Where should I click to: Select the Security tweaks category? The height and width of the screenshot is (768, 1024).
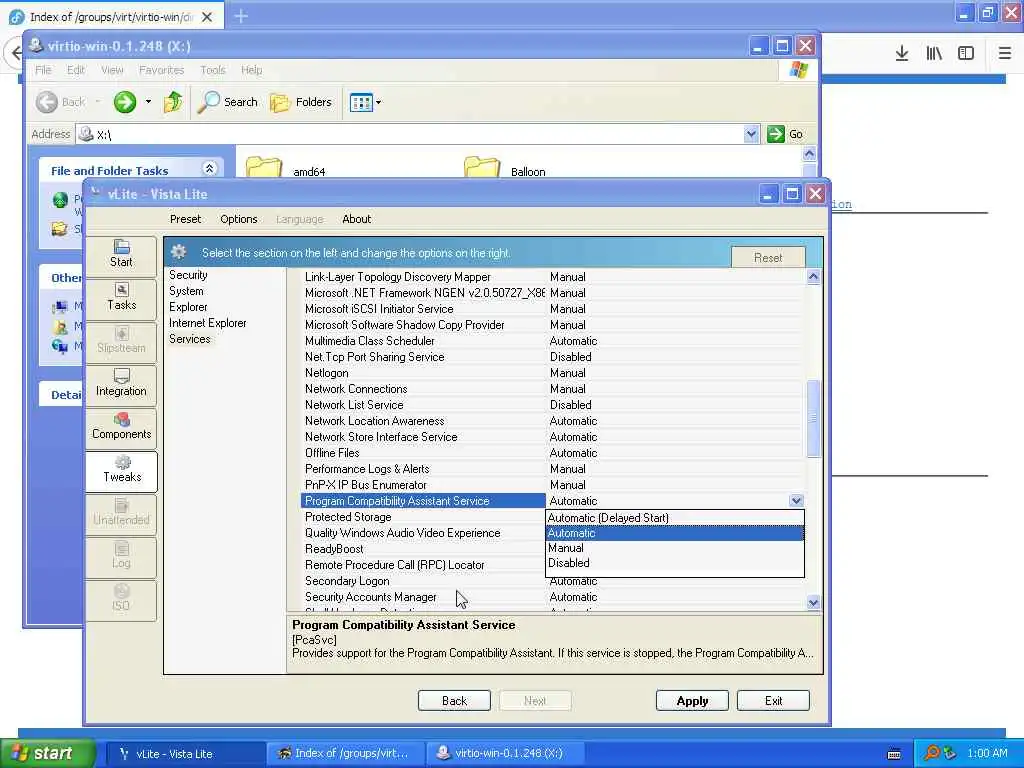(188, 275)
